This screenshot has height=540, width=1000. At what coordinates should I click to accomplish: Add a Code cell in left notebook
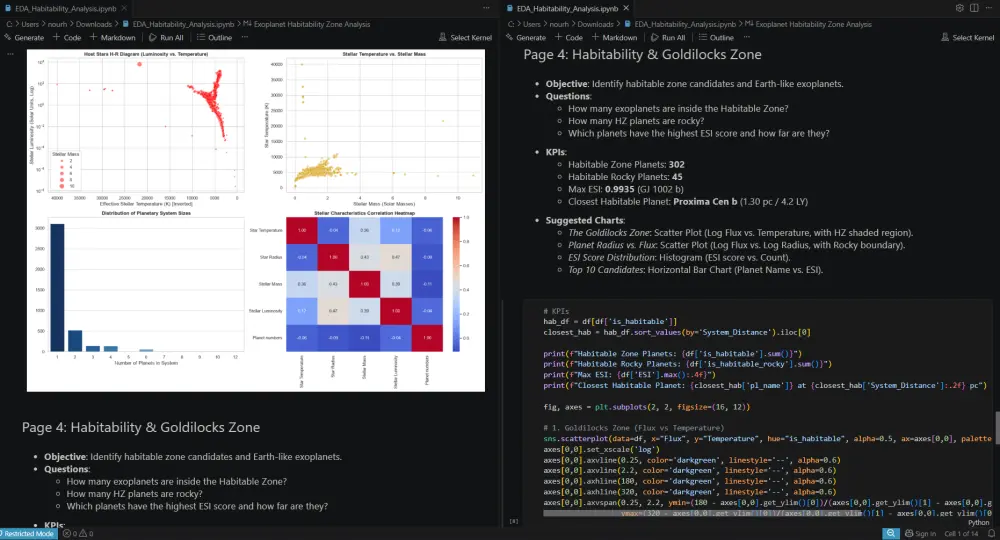pyautogui.click(x=67, y=38)
